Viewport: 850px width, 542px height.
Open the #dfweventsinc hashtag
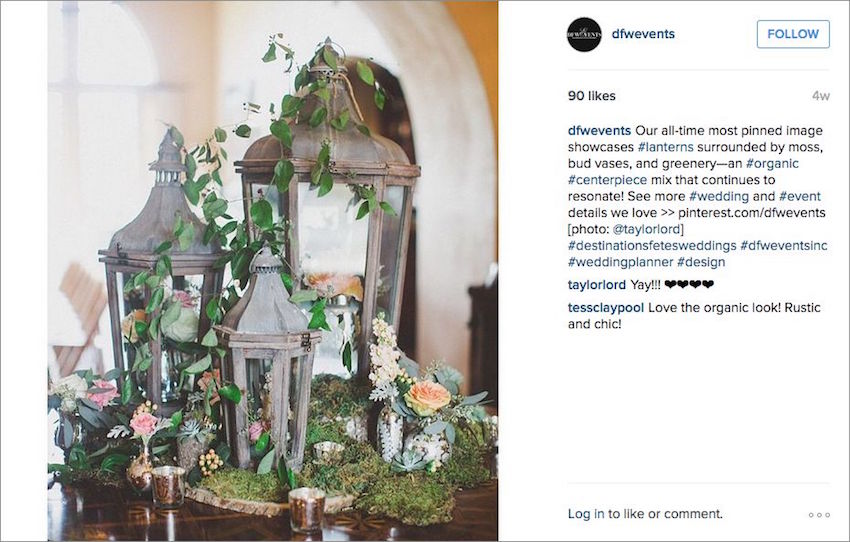783,246
